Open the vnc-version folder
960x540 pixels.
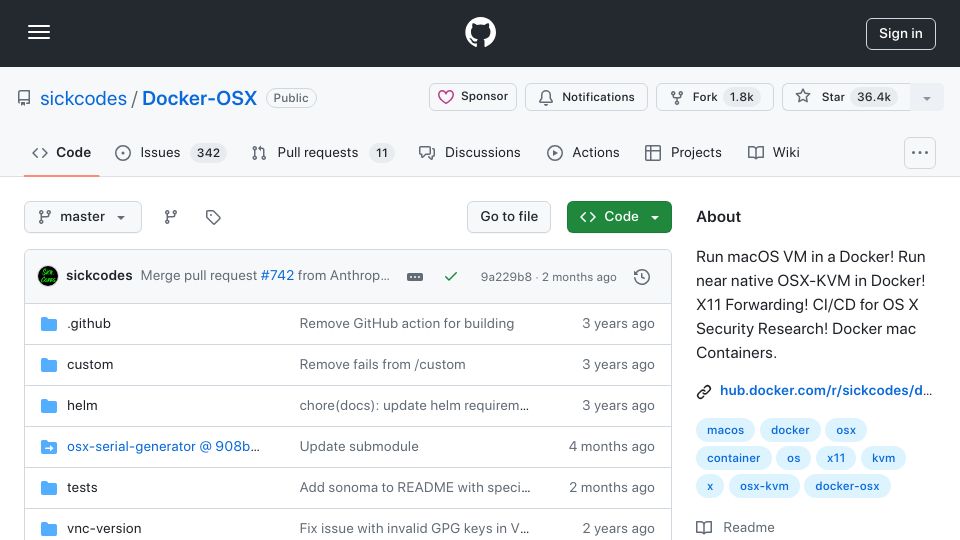click(x=104, y=528)
